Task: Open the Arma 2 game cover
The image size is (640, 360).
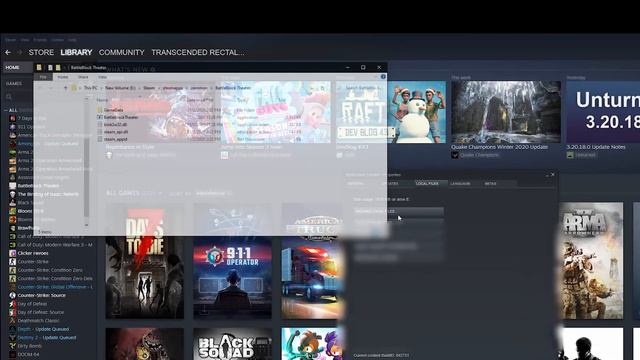Action: click(x=591, y=260)
